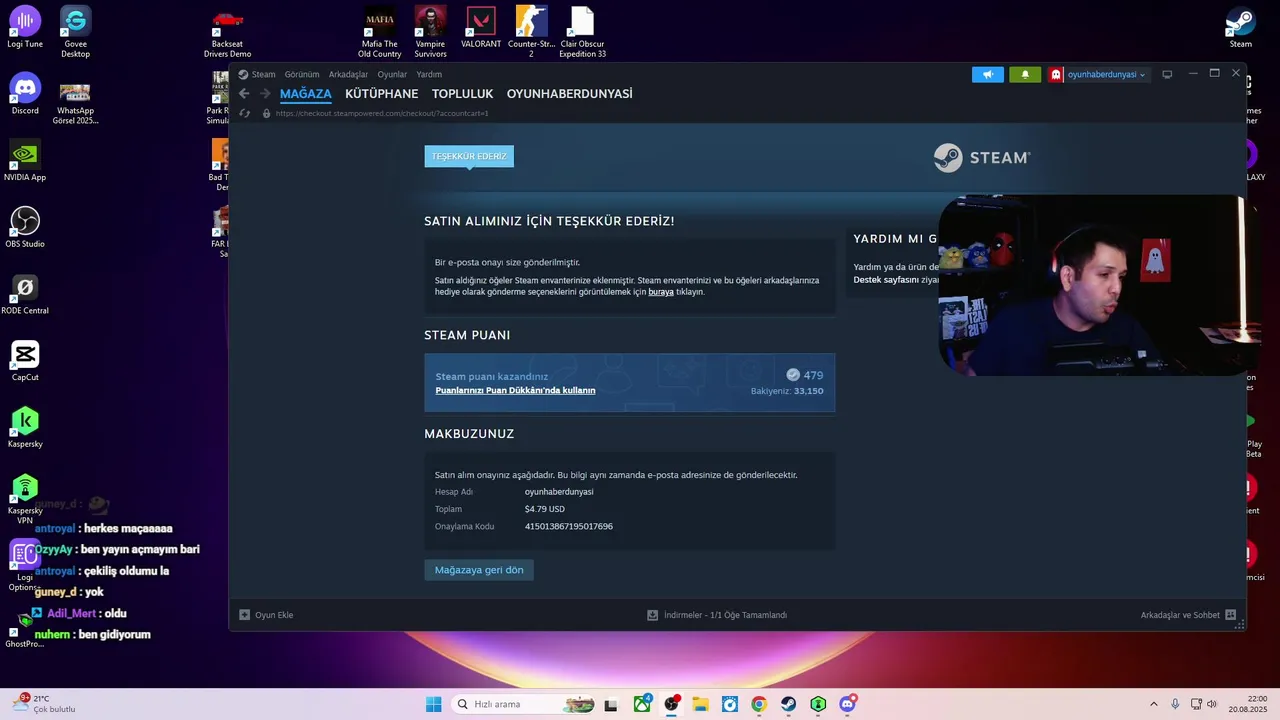Open Discord desktop shortcut
Image resolution: width=1280 pixels, height=720 pixels.
(25, 94)
